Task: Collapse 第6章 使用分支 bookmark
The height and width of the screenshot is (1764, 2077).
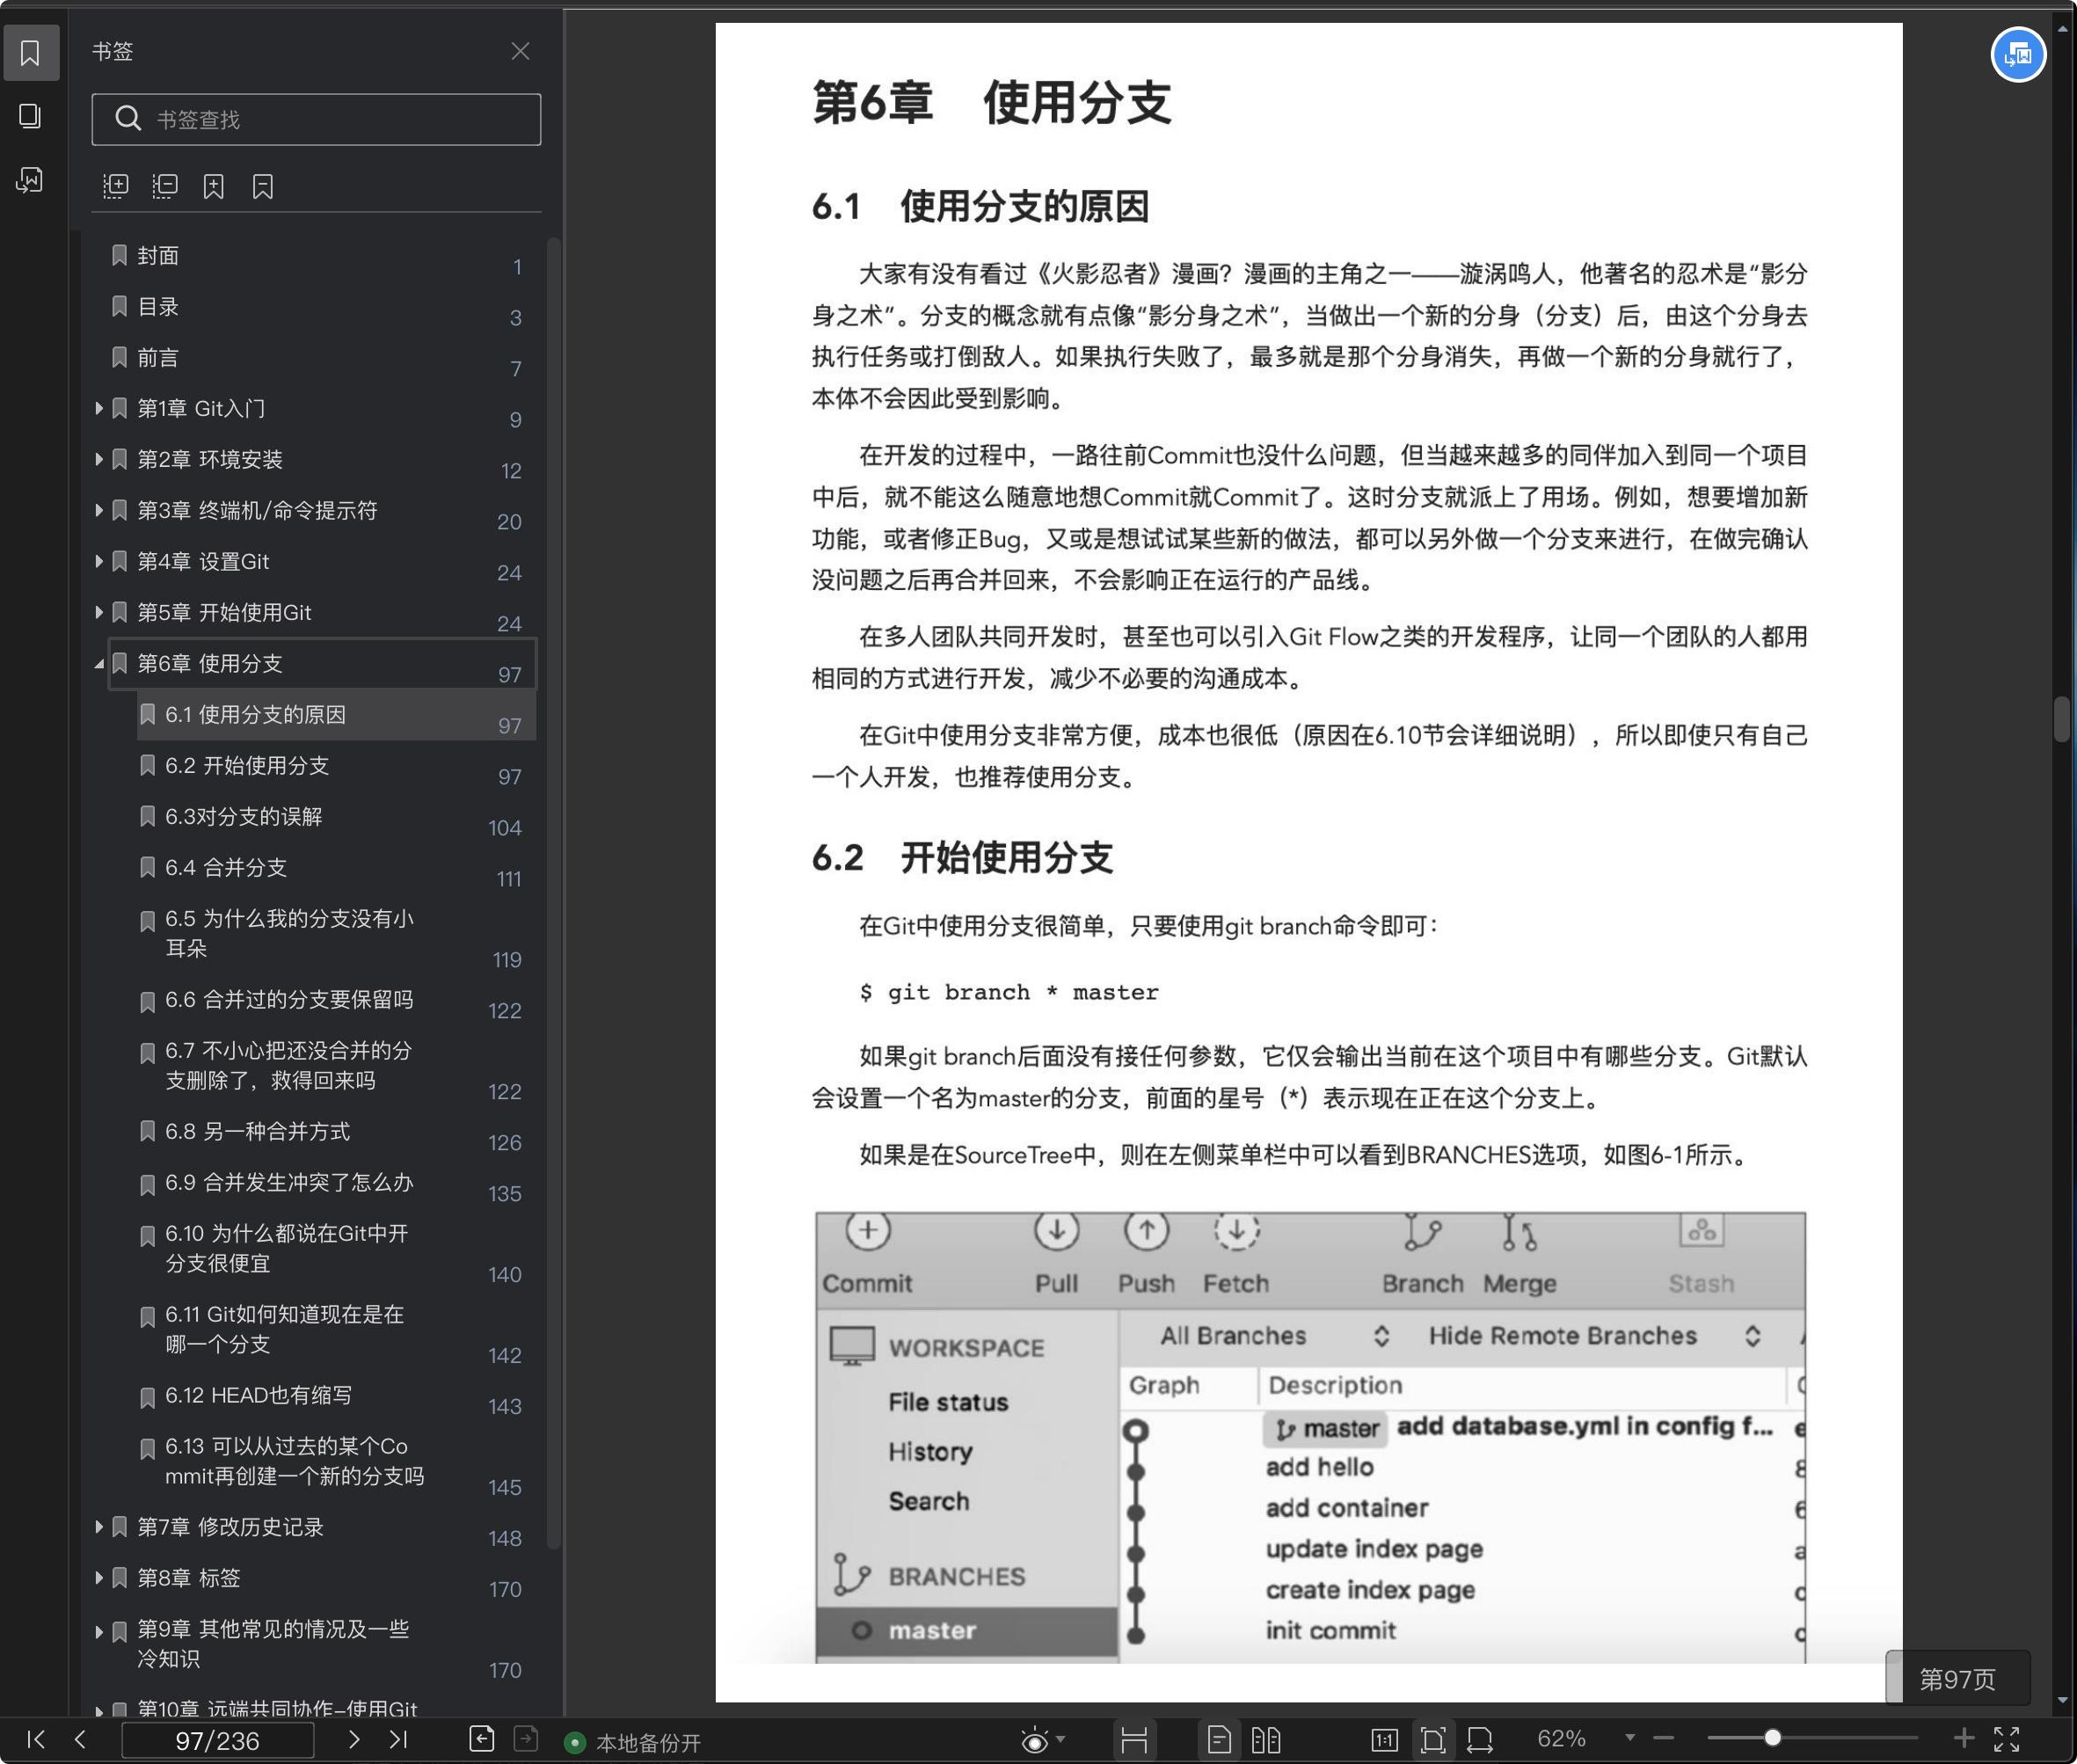Action: click(99, 664)
